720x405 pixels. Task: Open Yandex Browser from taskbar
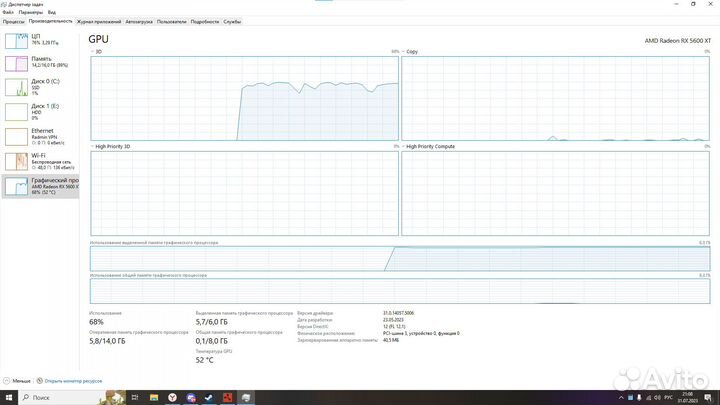[x=172, y=398]
